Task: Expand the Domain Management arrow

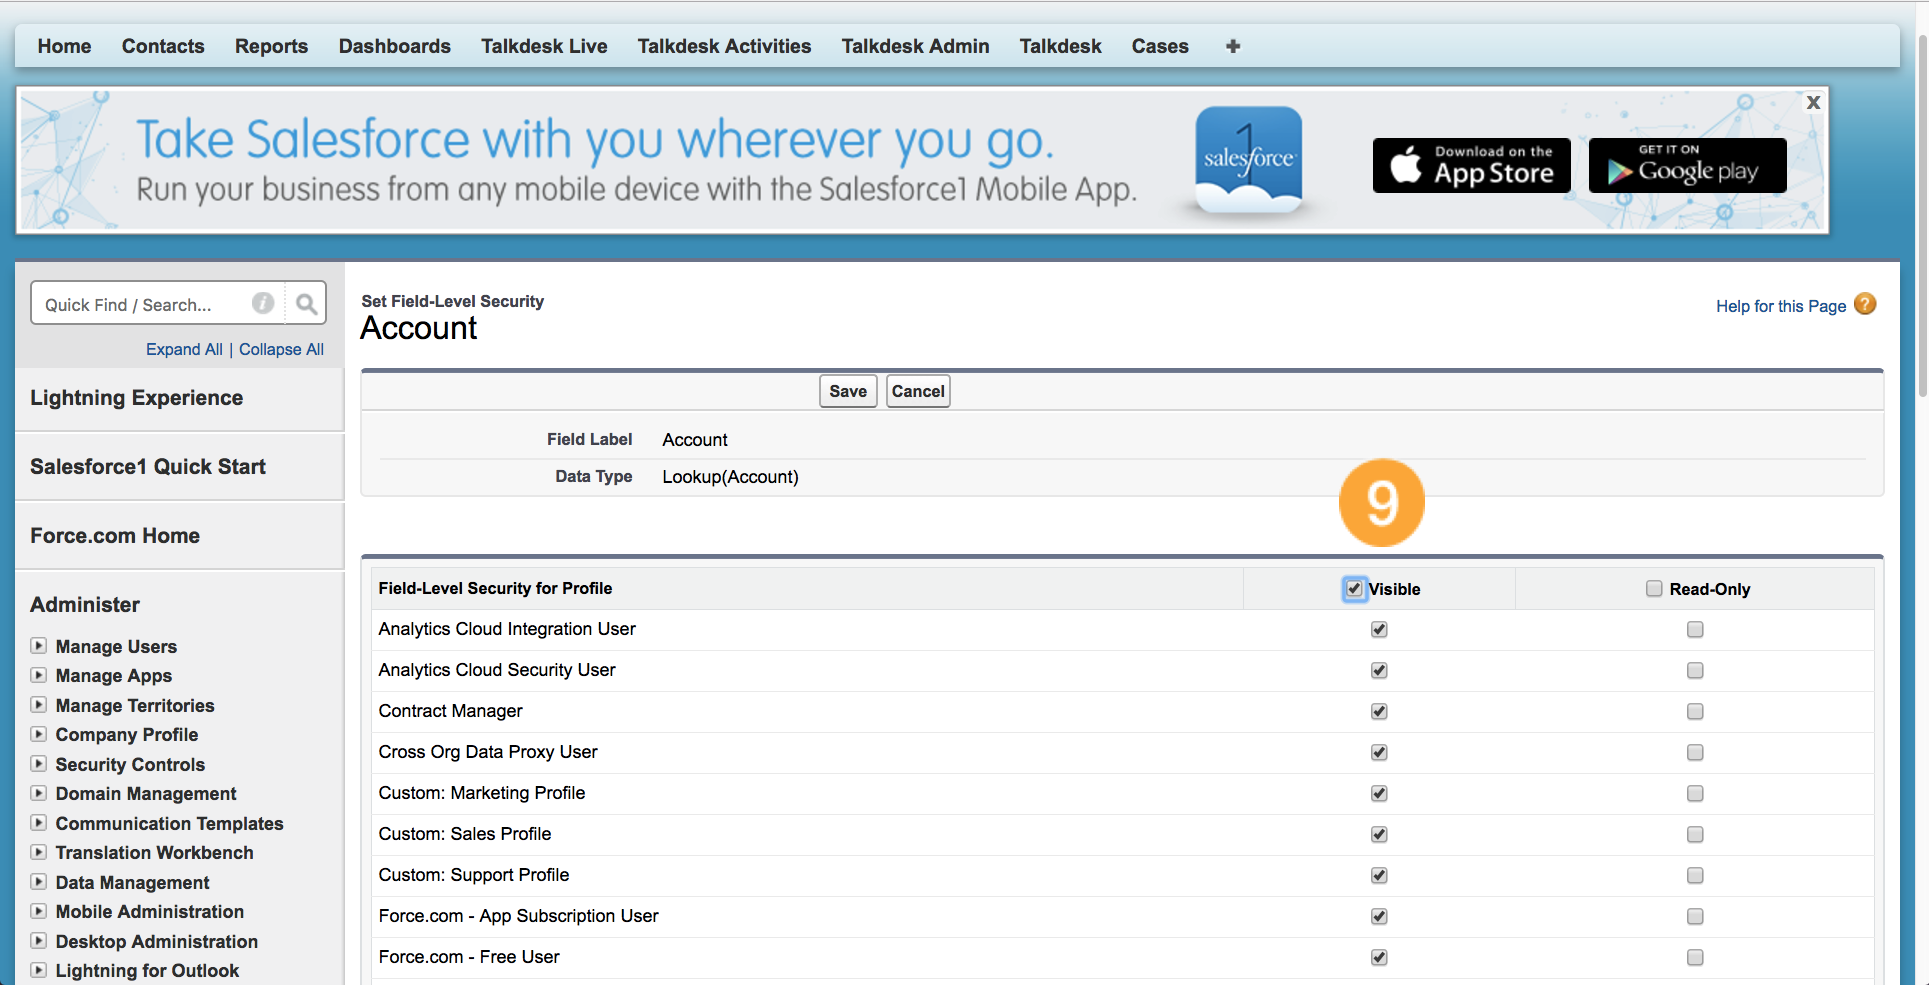Action: point(38,793)
